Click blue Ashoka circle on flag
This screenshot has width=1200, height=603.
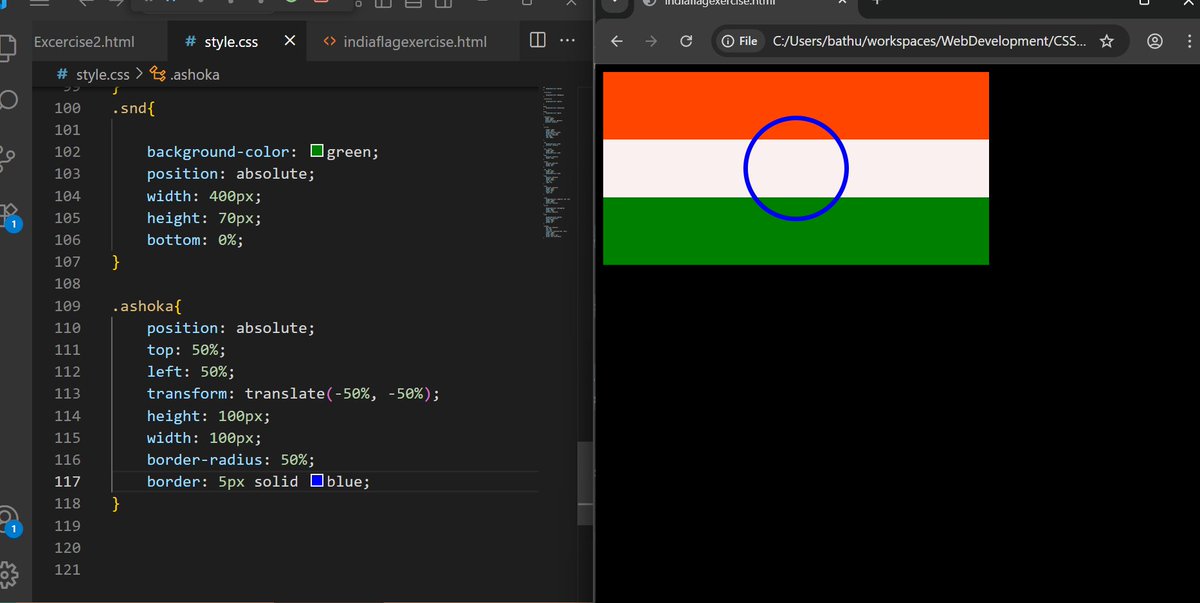tap(796, 169)
